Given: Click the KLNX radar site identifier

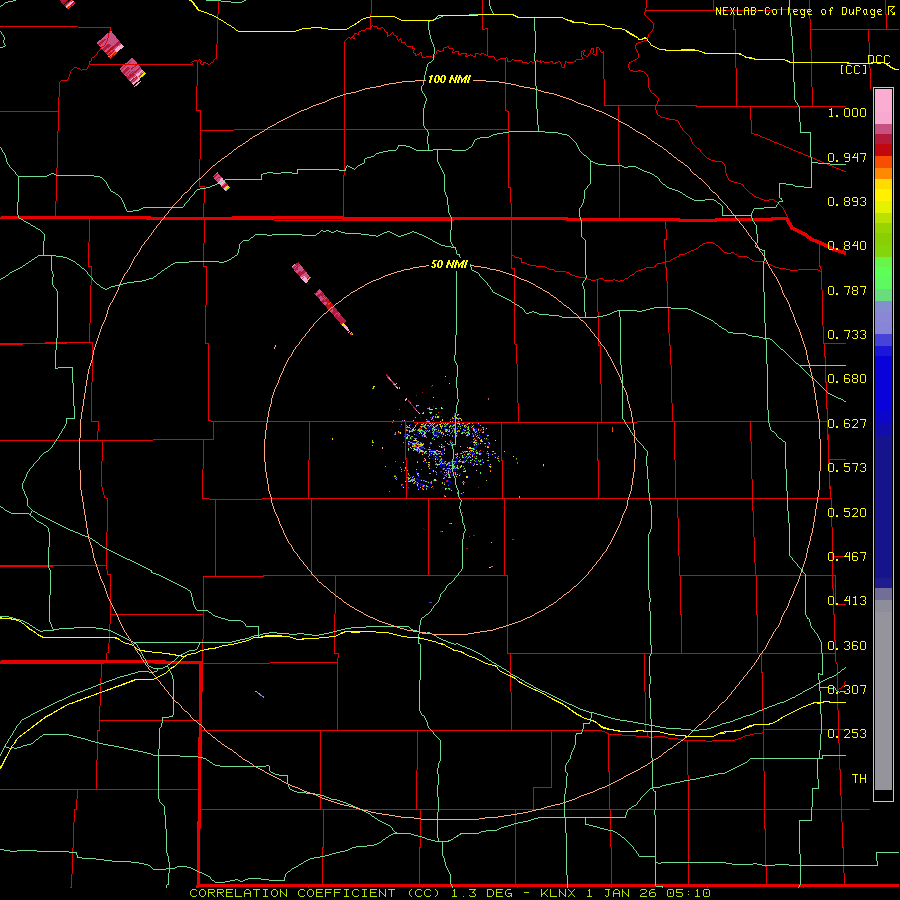Looking at the screenshot, I should [560, 893].
